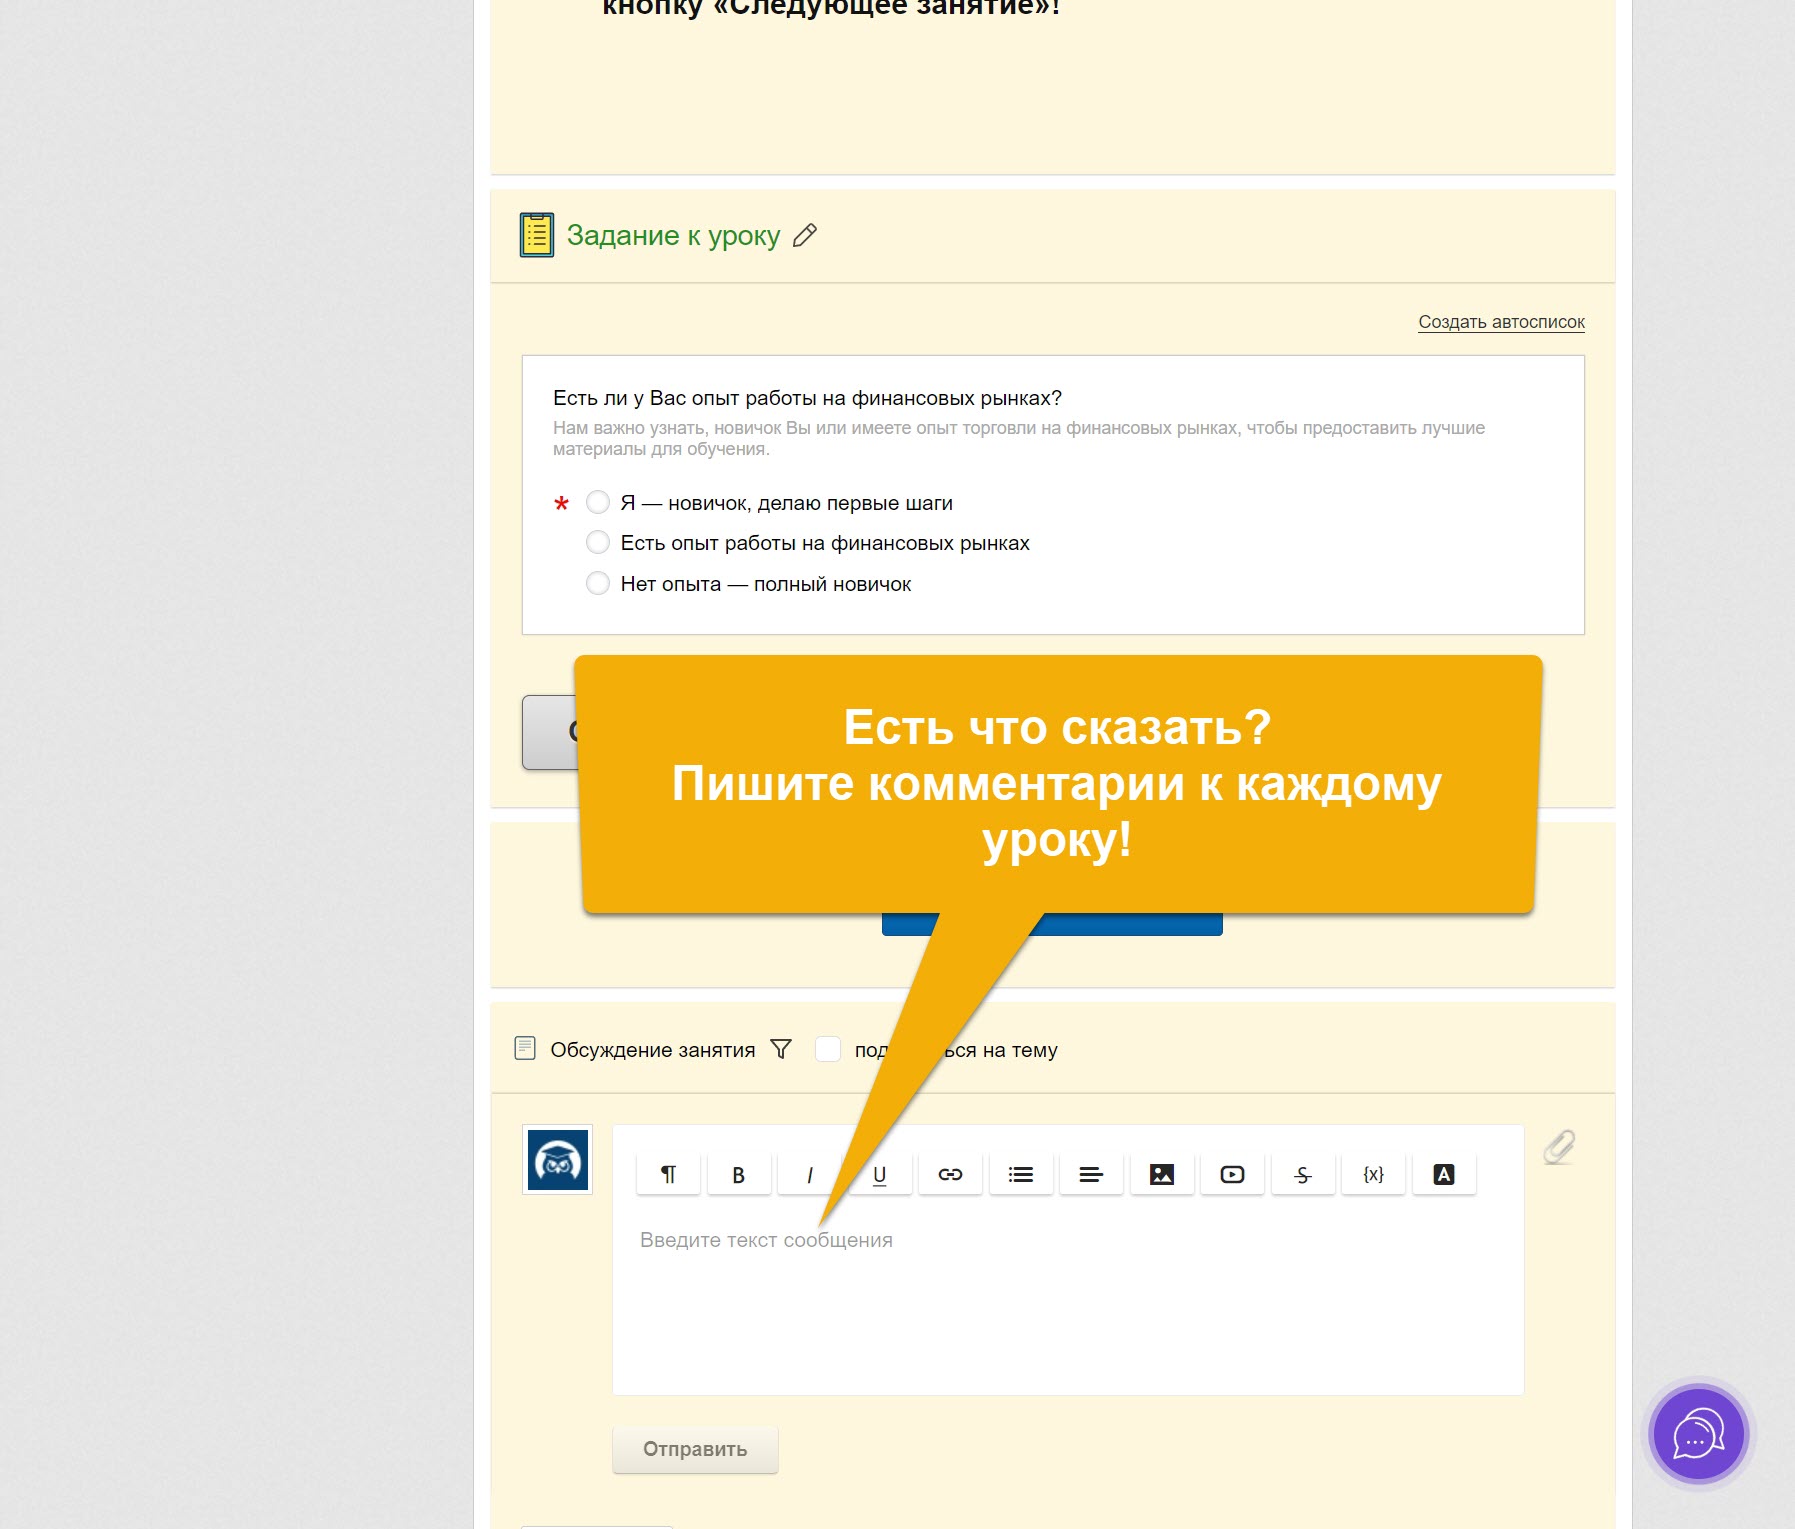
Task: Attach a file with the paperclip icon
Action: point(1558,1147)
